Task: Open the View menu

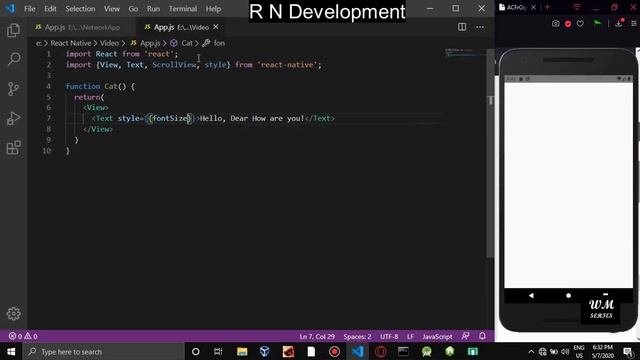Action: (x=111, y=9)
